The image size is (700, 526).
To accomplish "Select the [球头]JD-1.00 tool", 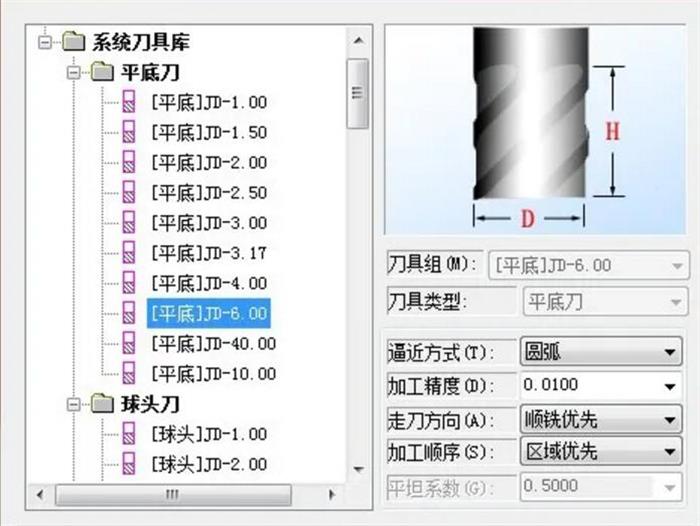I will [209, 434].
